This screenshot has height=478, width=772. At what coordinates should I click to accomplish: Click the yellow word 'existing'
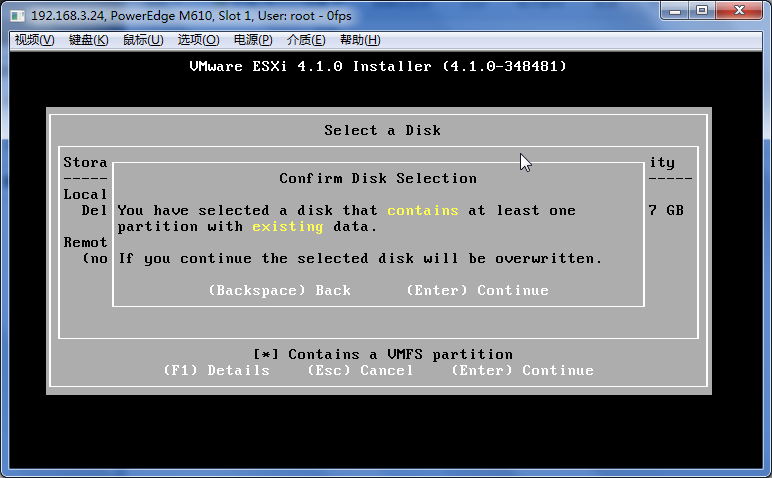[288, 227]
